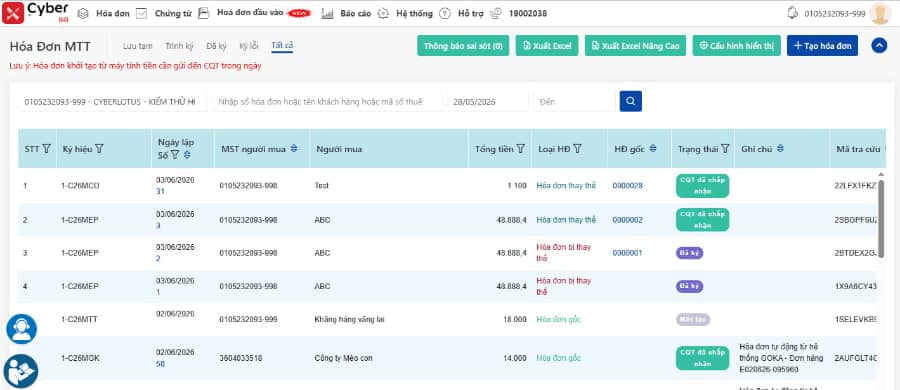Open original invoice link 0000028

click(627, 186)
